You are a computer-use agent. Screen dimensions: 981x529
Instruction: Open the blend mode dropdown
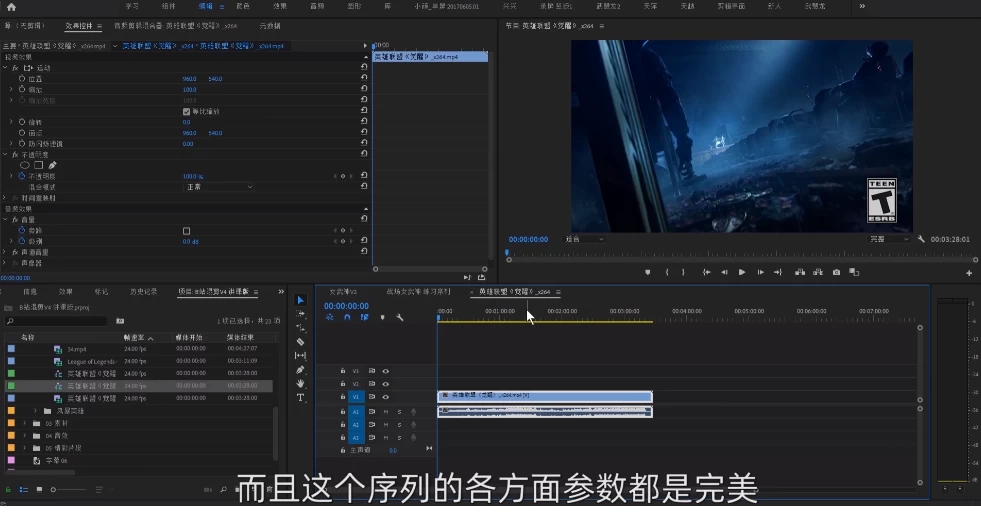(219, 187)
